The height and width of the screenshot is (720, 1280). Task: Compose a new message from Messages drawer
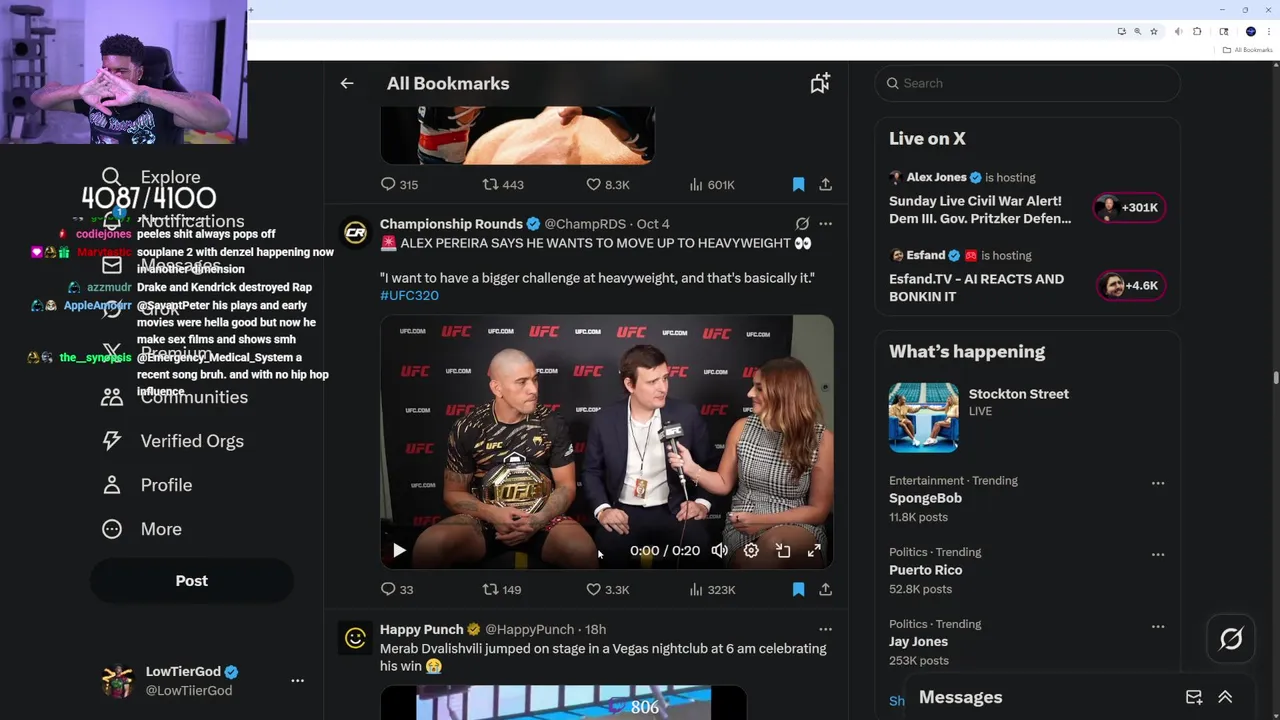click(x=1194, y=697)
